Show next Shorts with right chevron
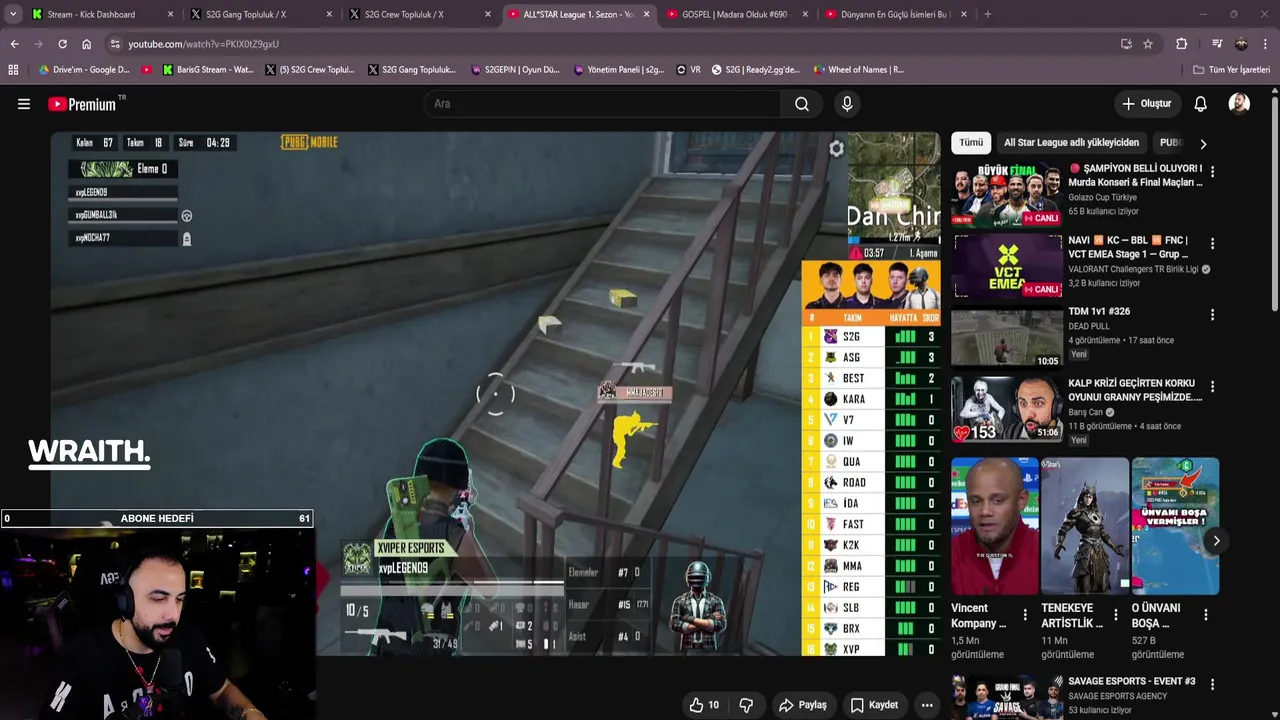The image size is (1280, 720). coord(1216,541)
